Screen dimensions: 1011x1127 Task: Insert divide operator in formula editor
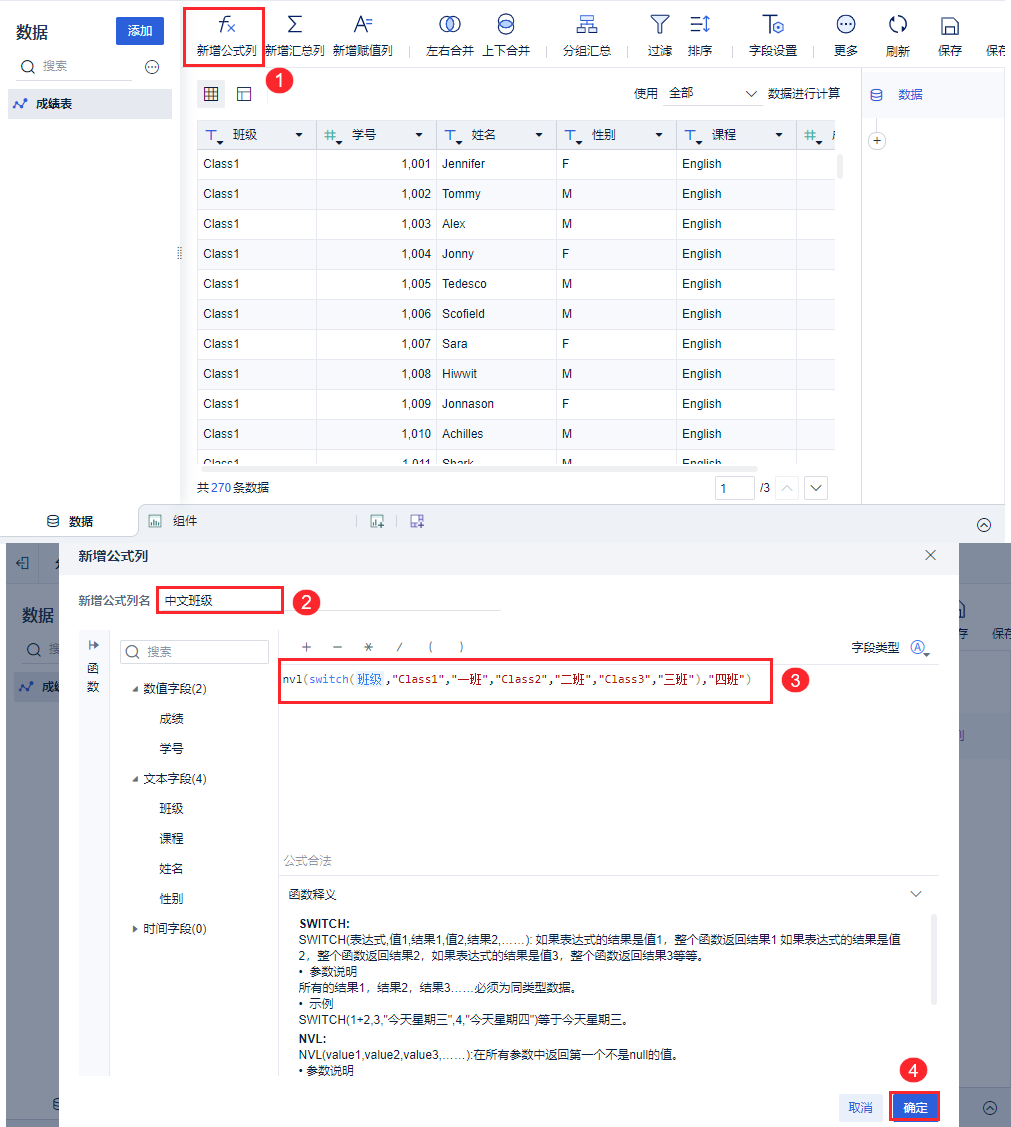click(400, 647)
